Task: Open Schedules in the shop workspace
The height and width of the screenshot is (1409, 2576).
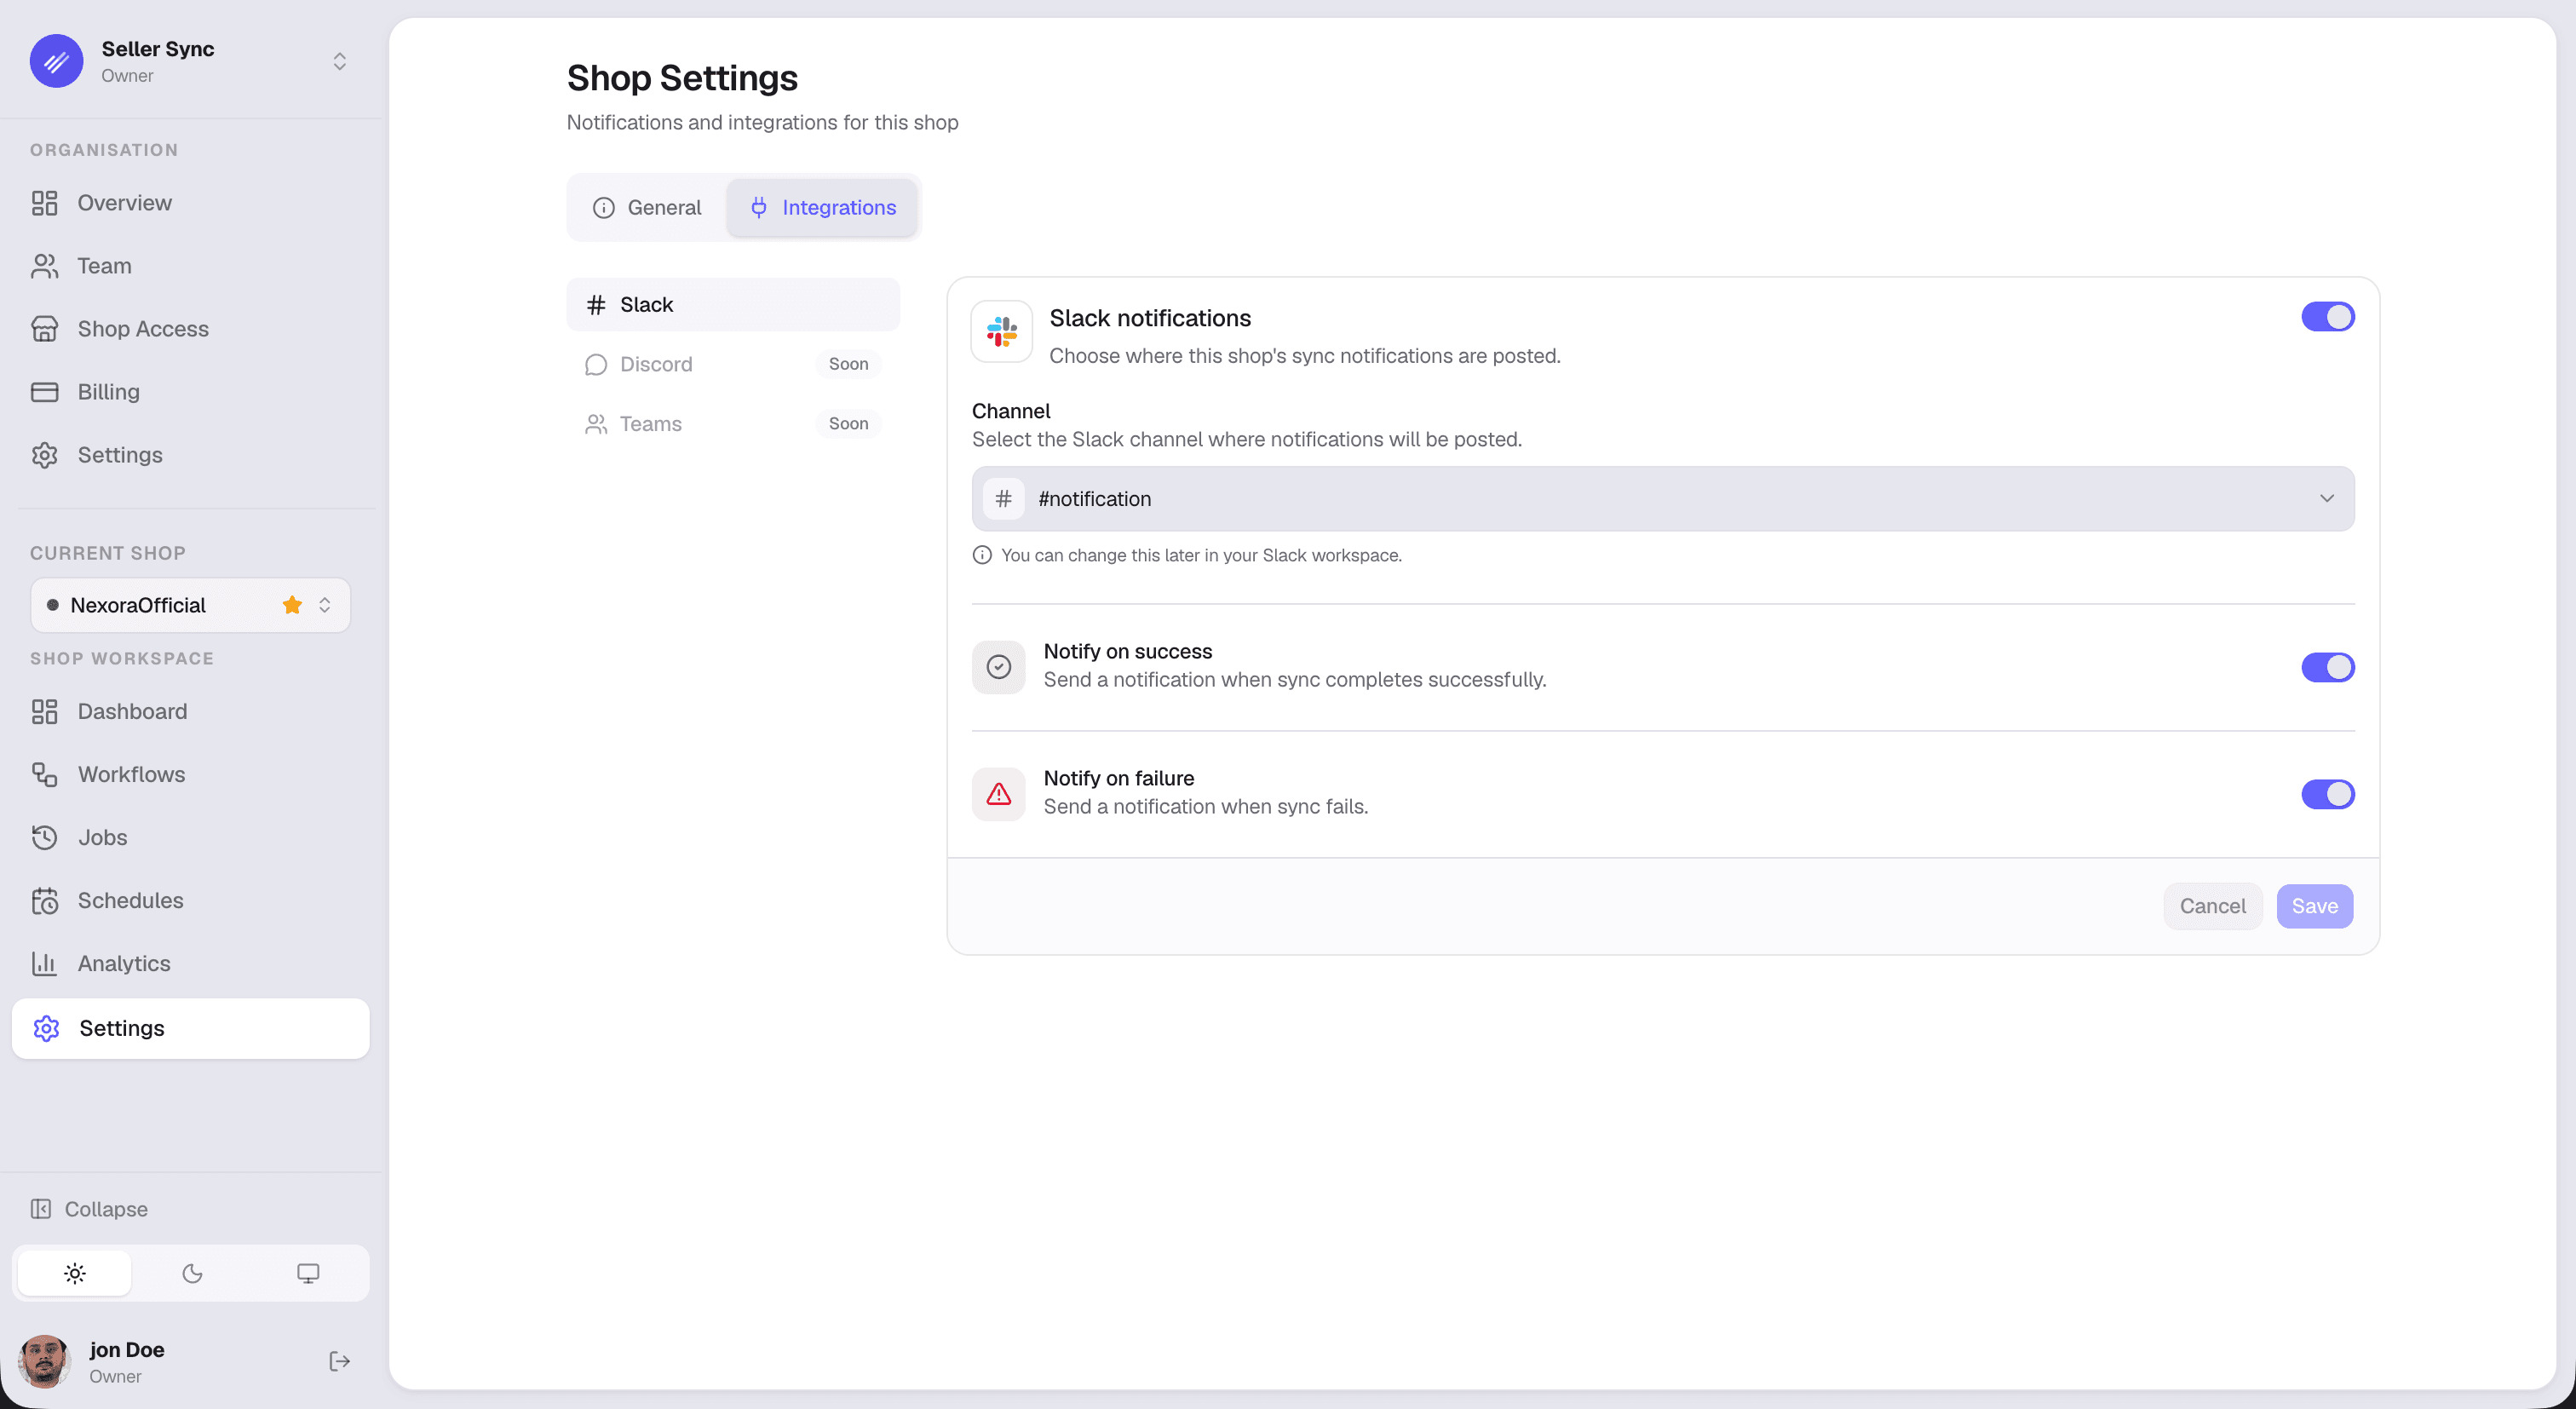Action: coord(190,901)
